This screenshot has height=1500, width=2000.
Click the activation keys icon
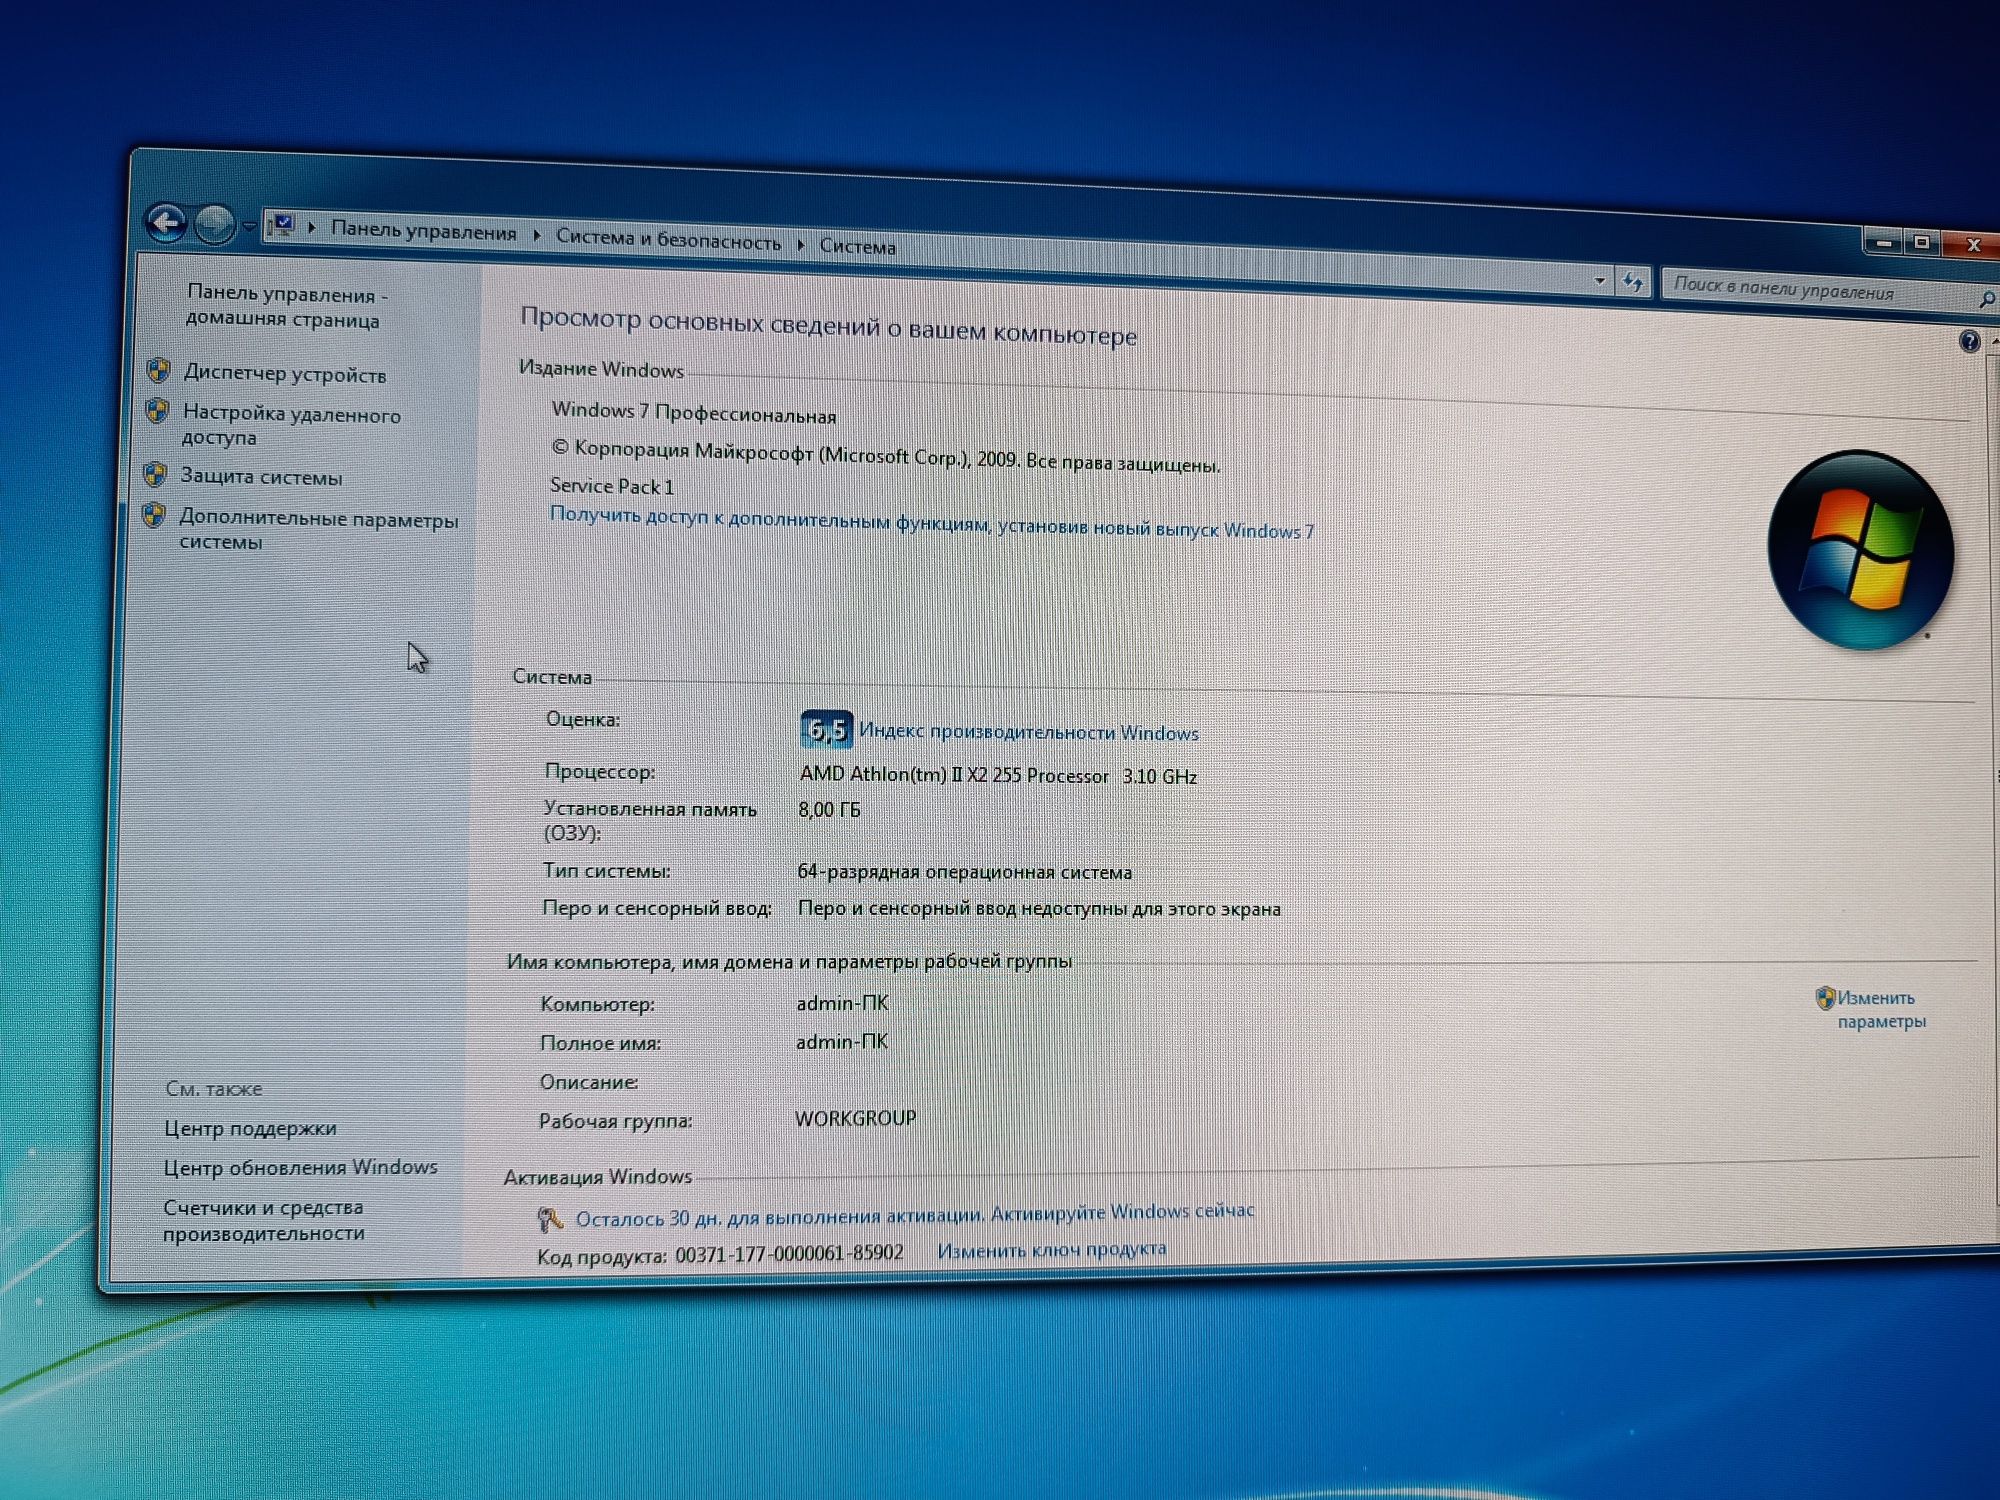click(x=549, y=1218)
